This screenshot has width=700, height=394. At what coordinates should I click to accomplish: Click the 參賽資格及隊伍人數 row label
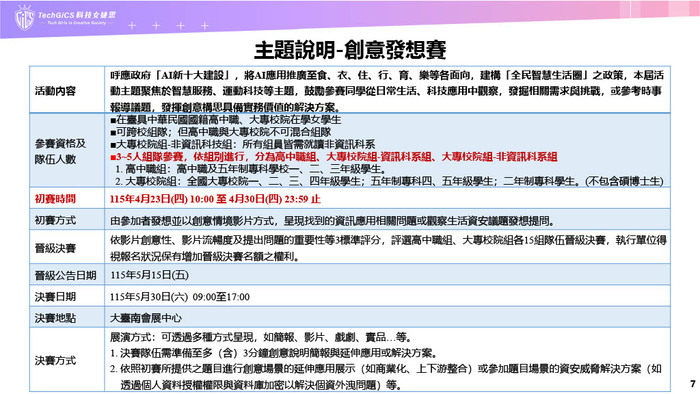coord(60,151)
